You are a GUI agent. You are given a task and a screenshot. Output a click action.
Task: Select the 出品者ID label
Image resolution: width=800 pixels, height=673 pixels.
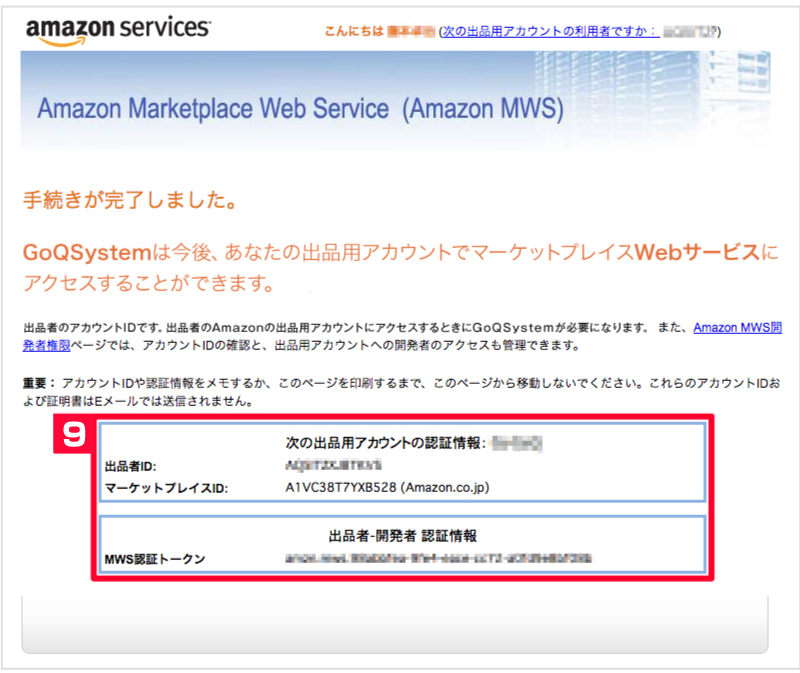point(130,466)
